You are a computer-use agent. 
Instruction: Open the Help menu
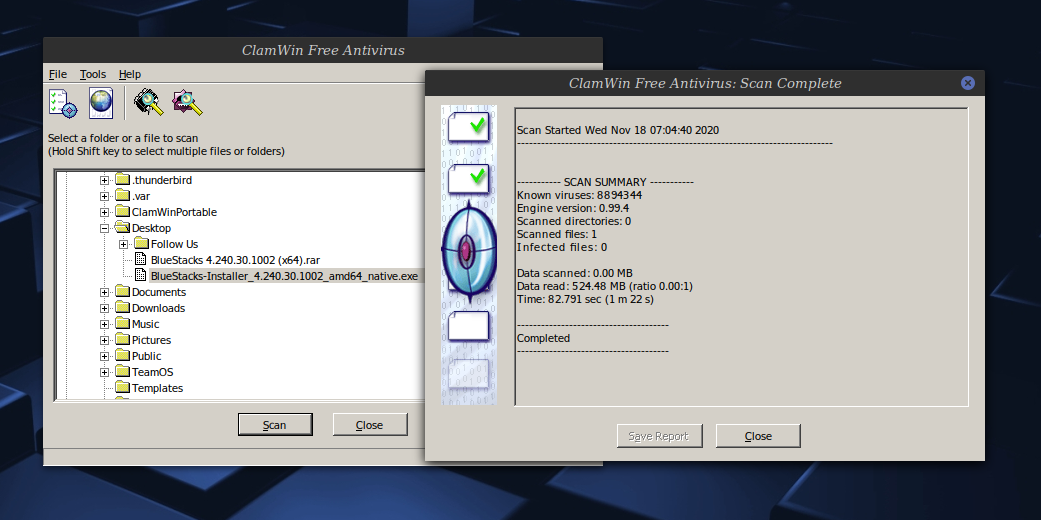129,74
